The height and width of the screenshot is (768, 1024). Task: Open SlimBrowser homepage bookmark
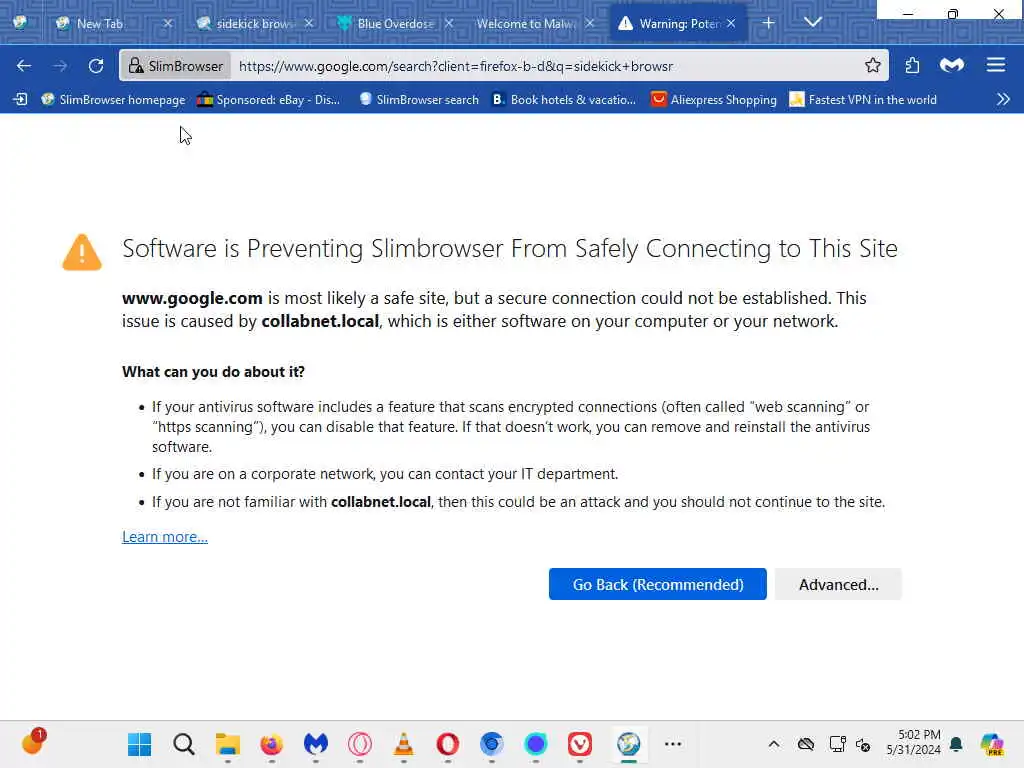pyautogui.click(x=114, y=99)
